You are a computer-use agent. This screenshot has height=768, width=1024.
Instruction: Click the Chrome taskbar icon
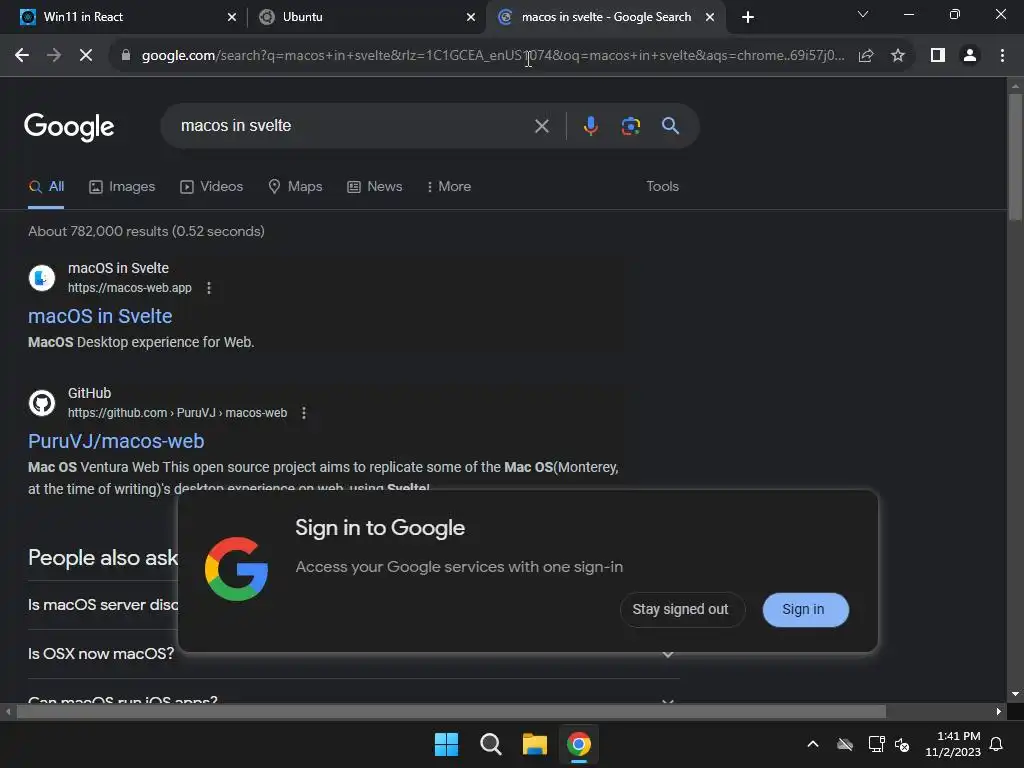(x=579, y=744)
